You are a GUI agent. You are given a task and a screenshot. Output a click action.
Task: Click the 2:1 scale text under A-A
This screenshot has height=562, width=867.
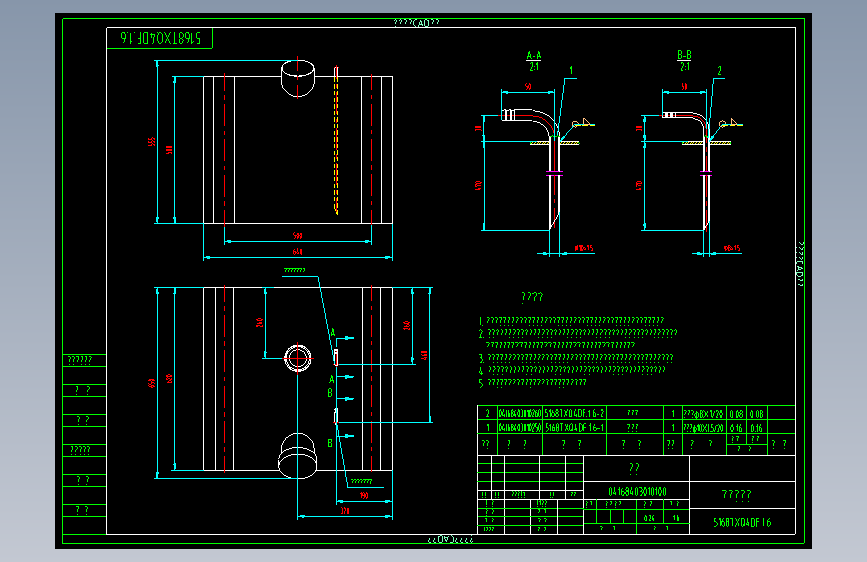[534, 67]
